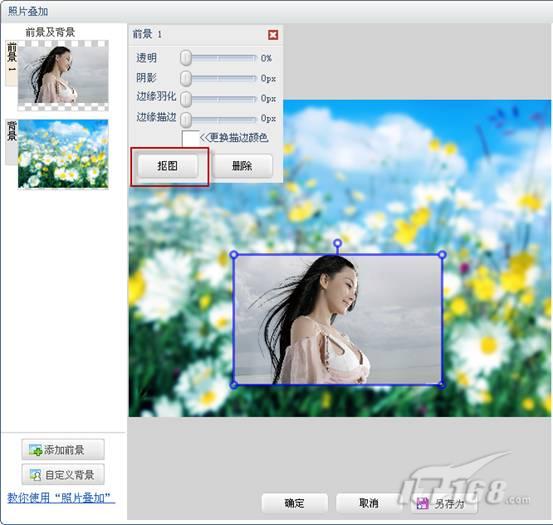Click the bottom-right resize handle of the foreground
This screenshot has height=525, width=553.
442,385
